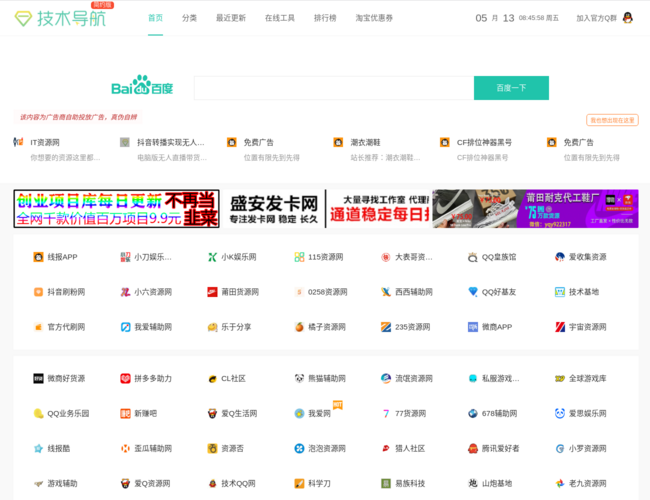650x500 pixels.
Task: Open the 腾讯爱好者 icon
Action: (473, 449)
